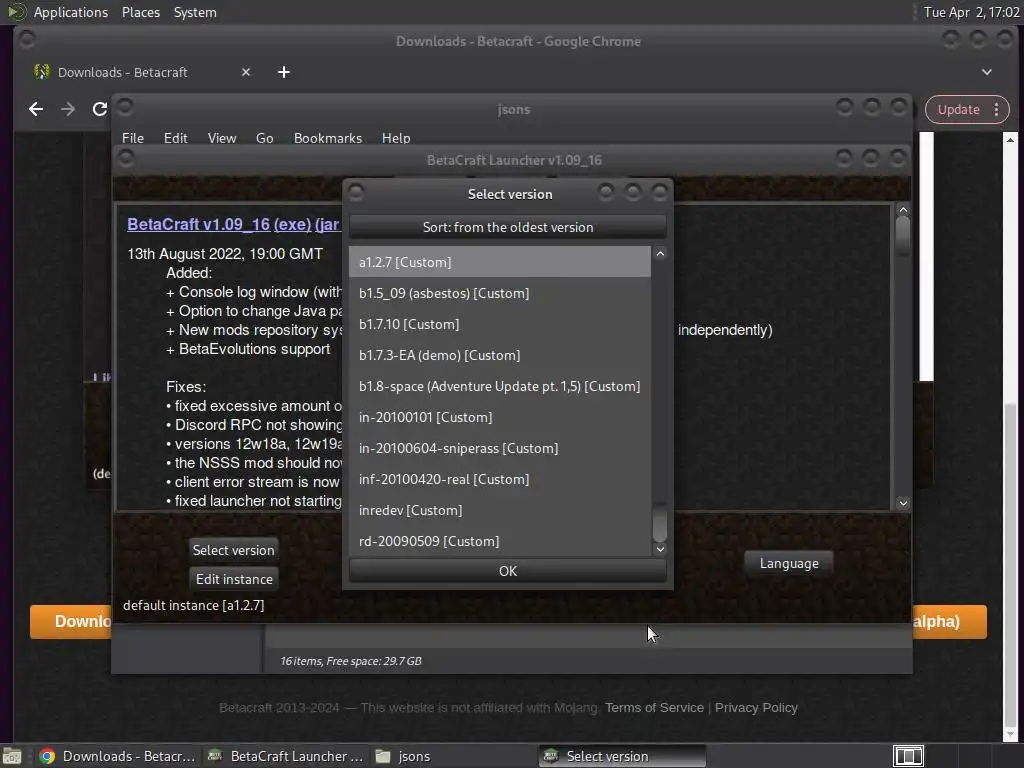Open System menu in top panel
This screenshot has height=768, width=1024.
(x=195, y=12)
